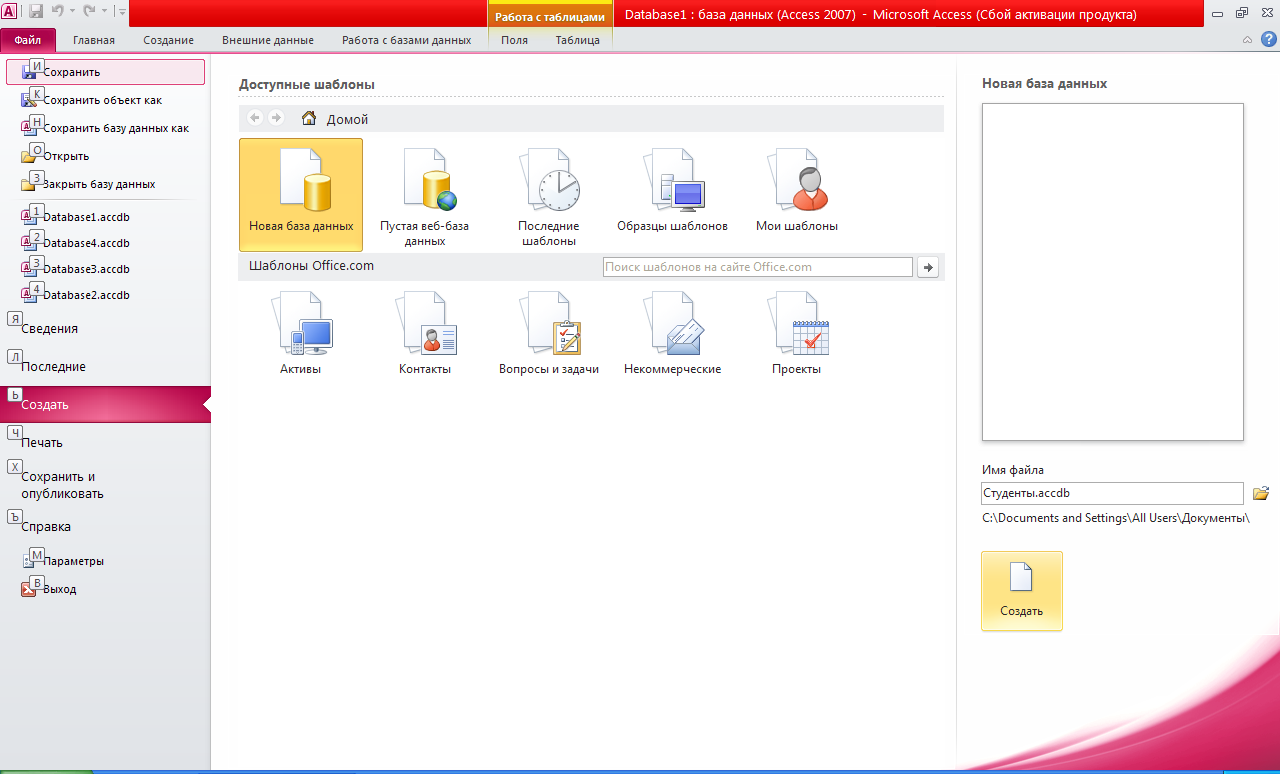The image size is (1280, 774).
Task: Open the Файл tab
Action: 28,40
